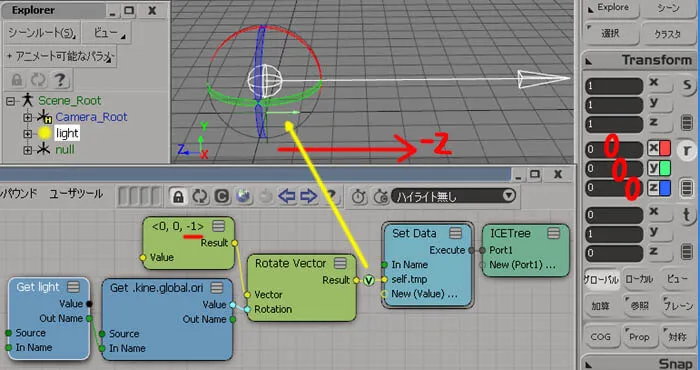Activate the r rotate tool button

687,151
